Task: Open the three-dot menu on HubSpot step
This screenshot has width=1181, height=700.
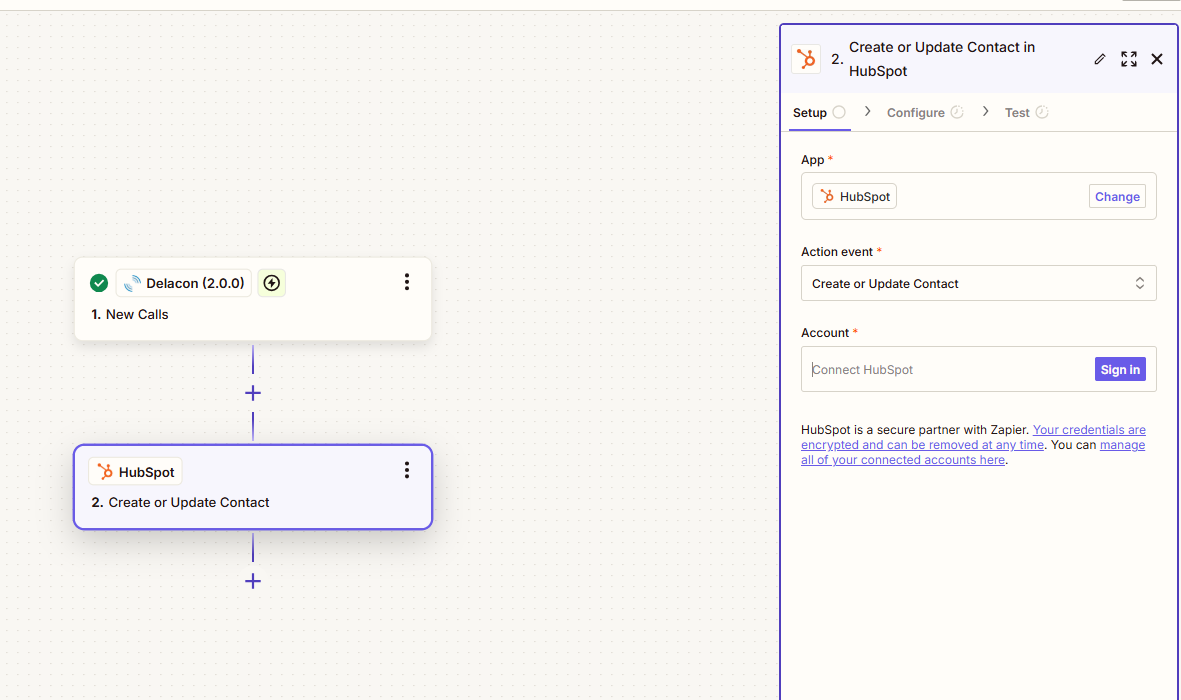Action: tap(407, 471)
